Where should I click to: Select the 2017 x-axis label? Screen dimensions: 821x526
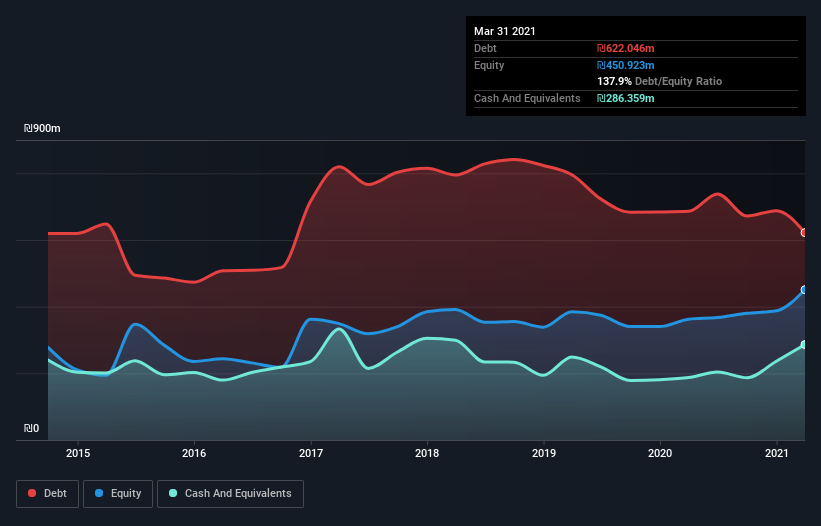311,453
